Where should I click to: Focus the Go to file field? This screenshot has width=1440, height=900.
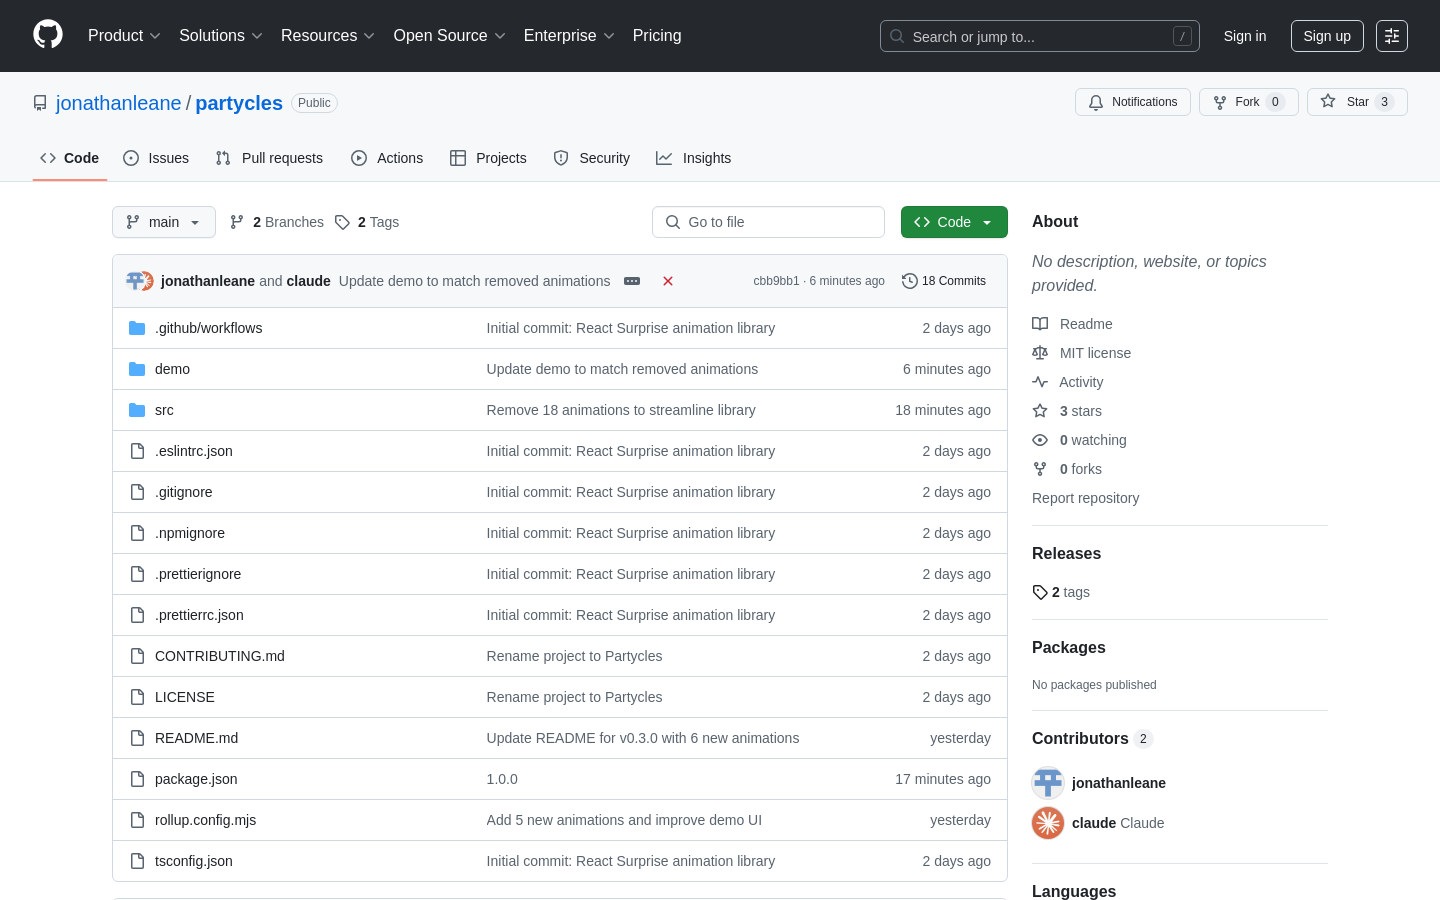(768, 222)
